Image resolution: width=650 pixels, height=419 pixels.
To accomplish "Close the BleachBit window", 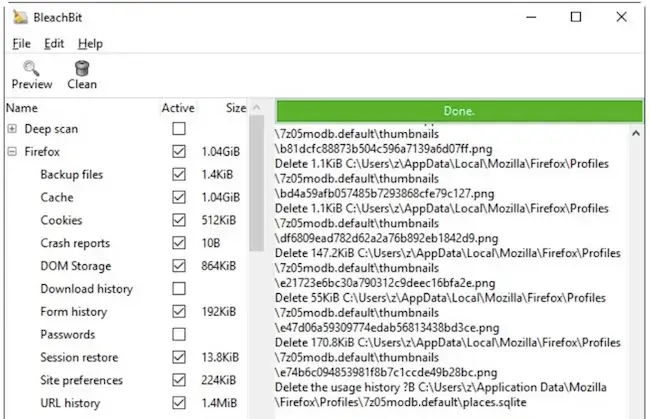I will pyautogui.click(x=621, y=17).
